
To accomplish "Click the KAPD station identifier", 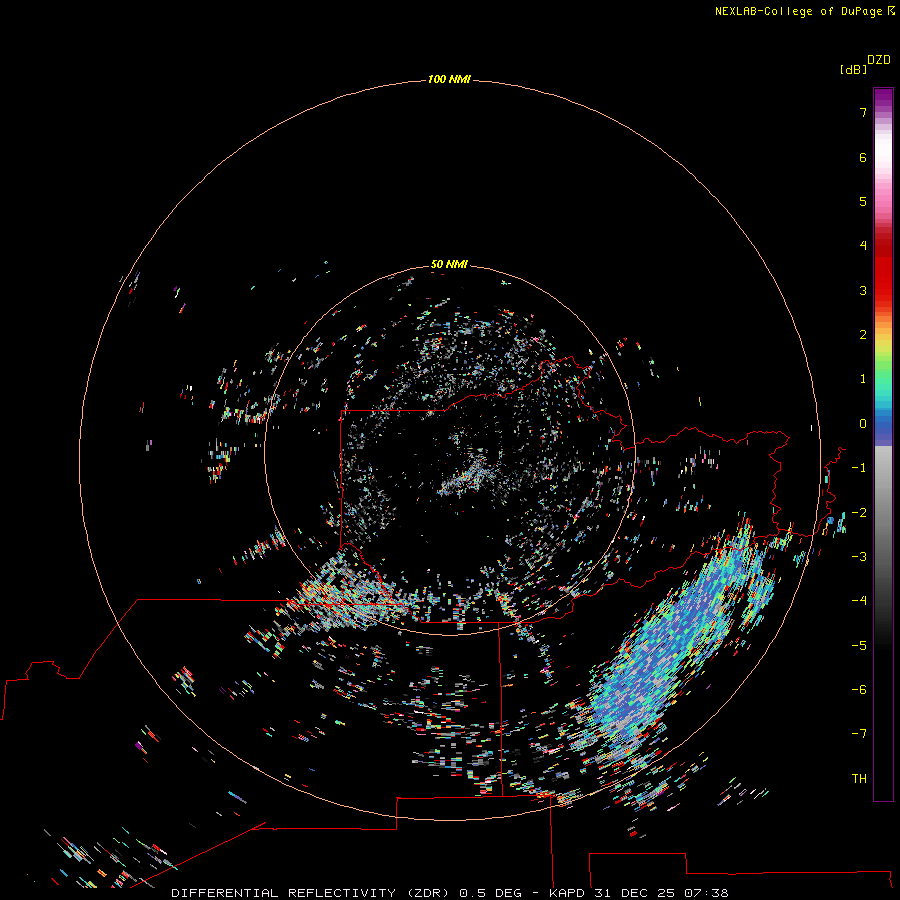I will pos(567,893).
